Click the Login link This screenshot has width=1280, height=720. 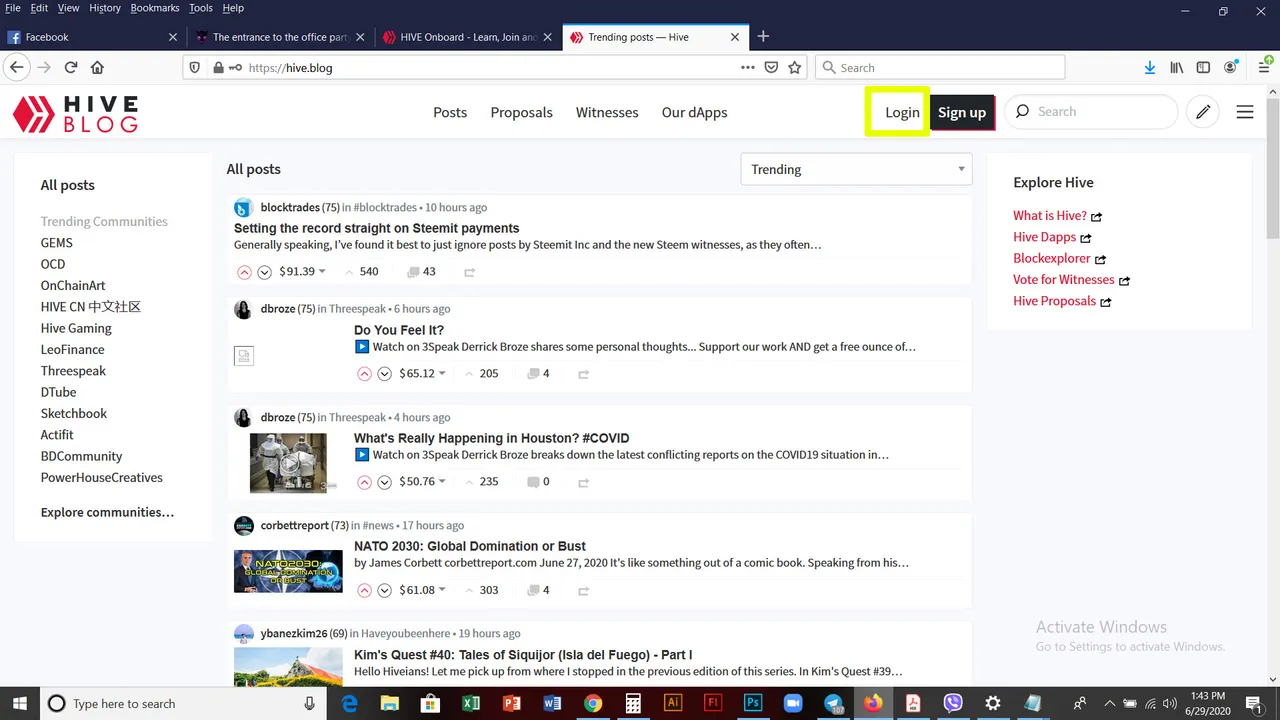click(x=902, y=112)
